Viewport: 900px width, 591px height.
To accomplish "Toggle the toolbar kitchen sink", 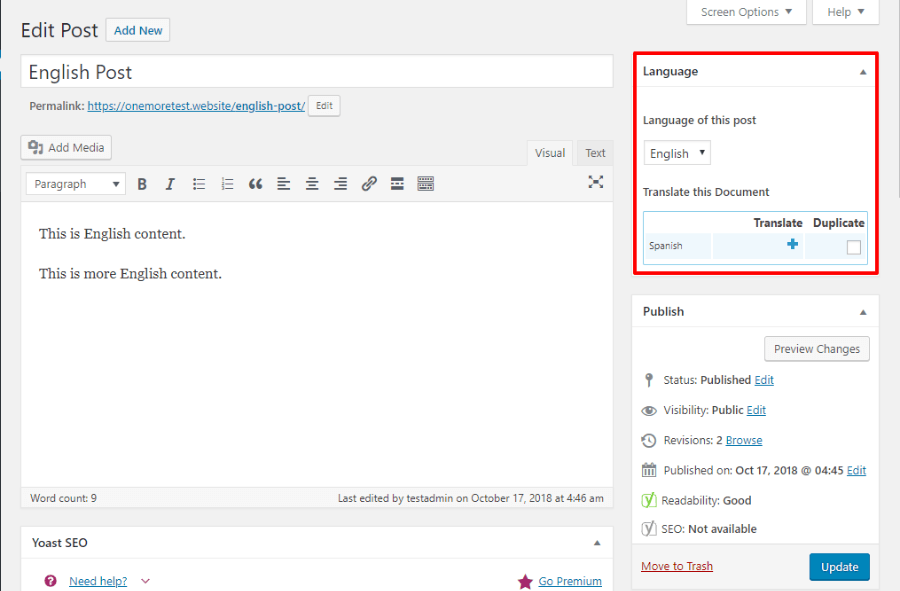I will (426, 184).
